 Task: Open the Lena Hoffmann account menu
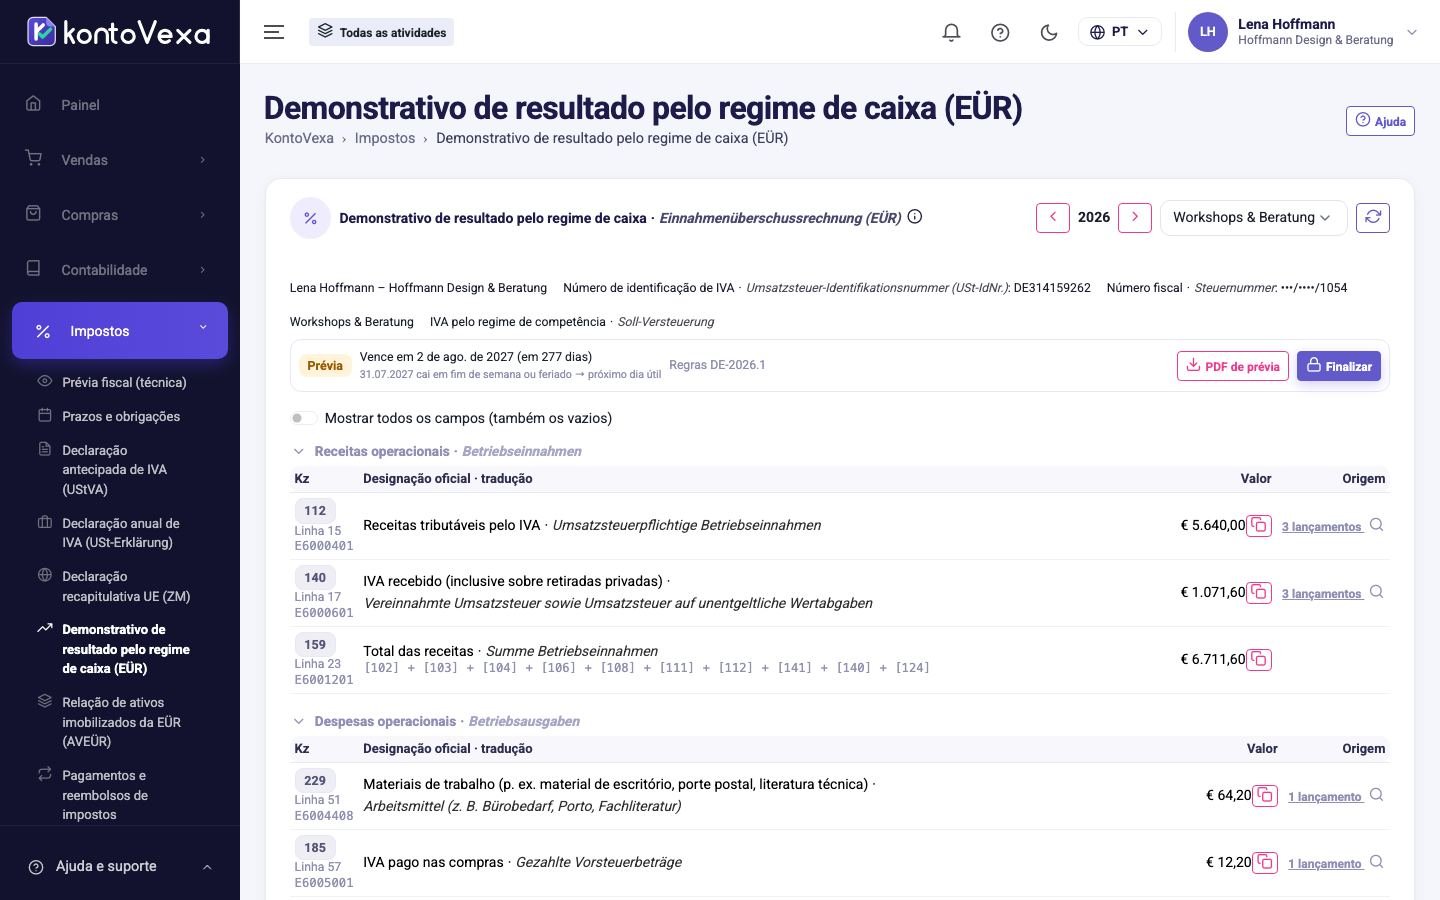1303,32
